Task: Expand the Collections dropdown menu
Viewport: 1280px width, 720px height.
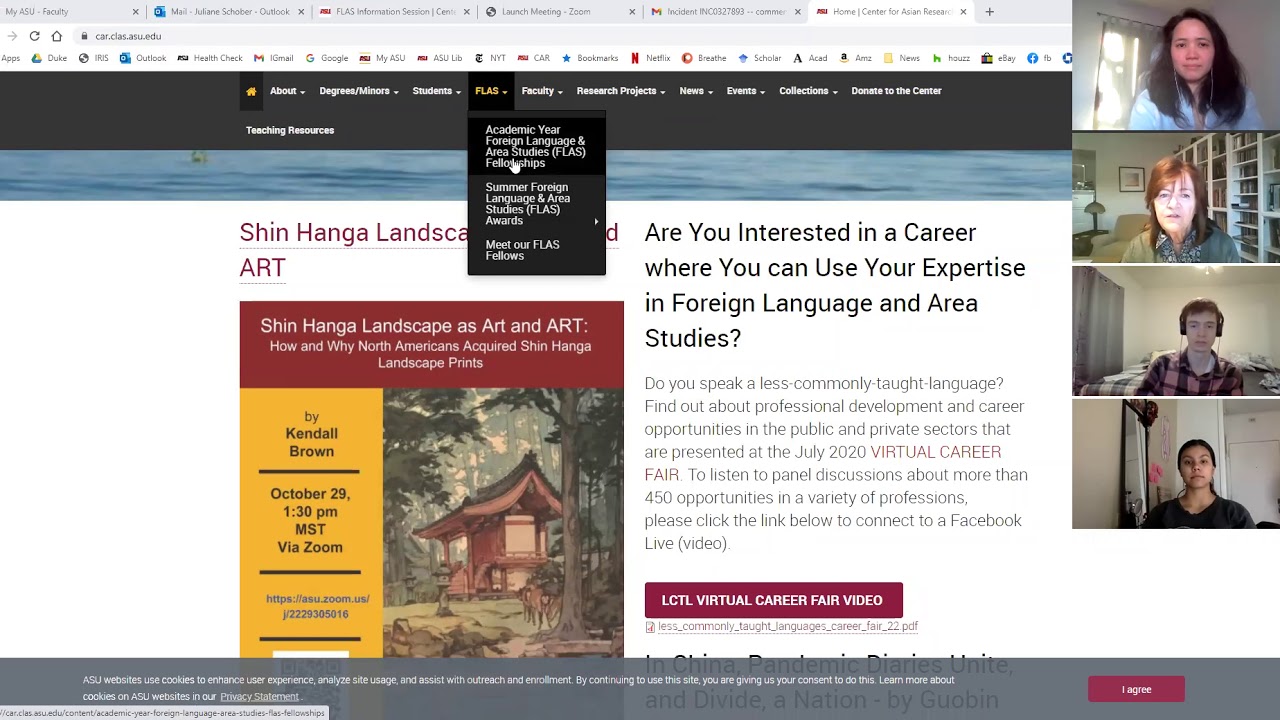Action: [x=808, y=91]
